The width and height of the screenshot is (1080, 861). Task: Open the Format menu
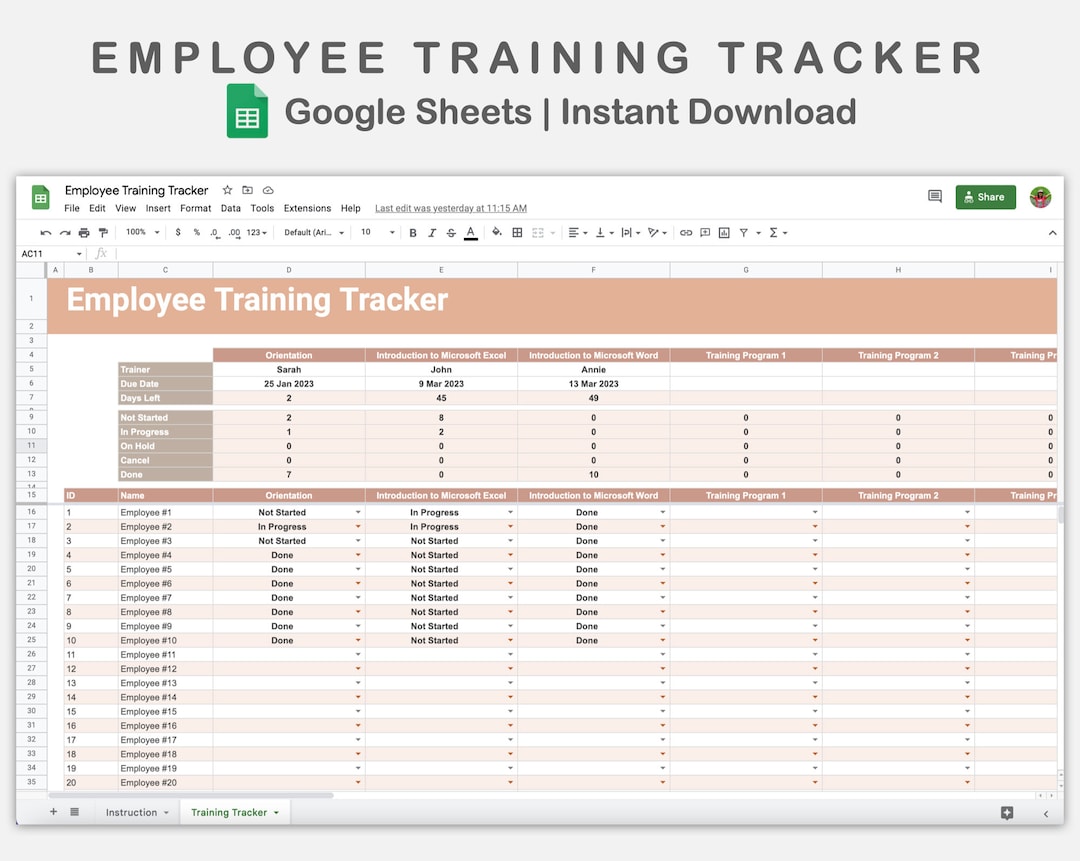tap(195, 208)
